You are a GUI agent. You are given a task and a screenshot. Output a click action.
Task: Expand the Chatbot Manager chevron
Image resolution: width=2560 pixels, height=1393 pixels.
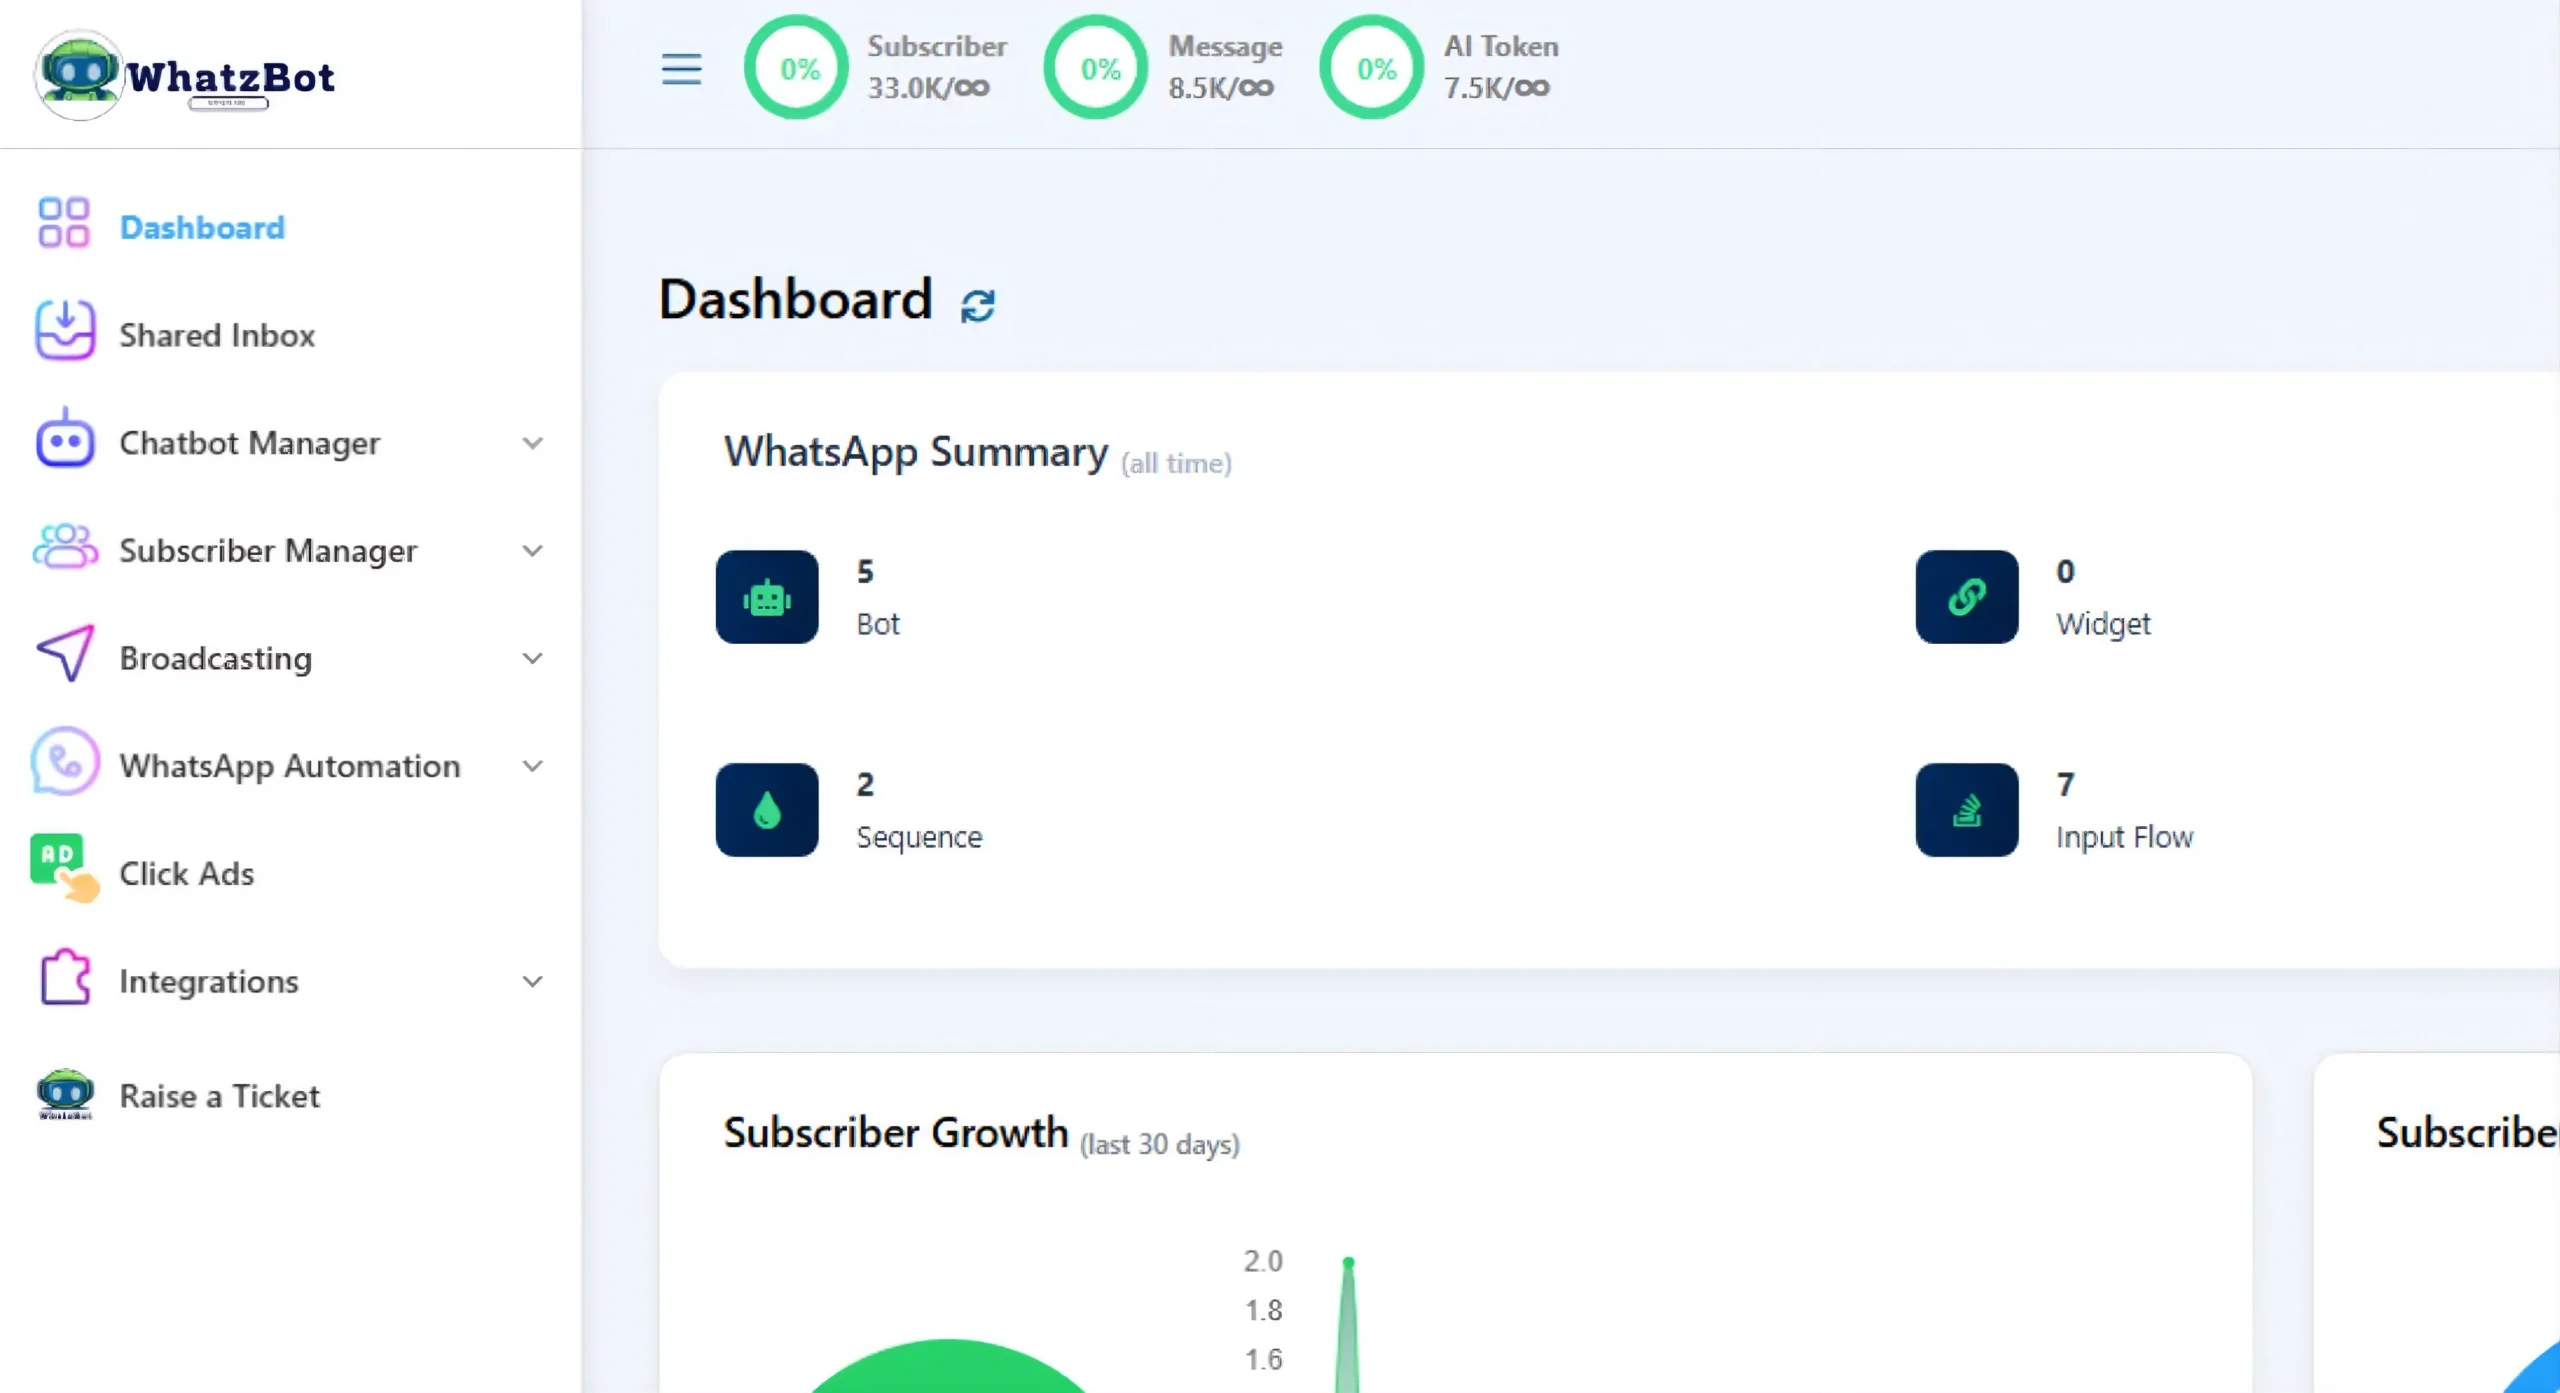(x=533, y=443)
